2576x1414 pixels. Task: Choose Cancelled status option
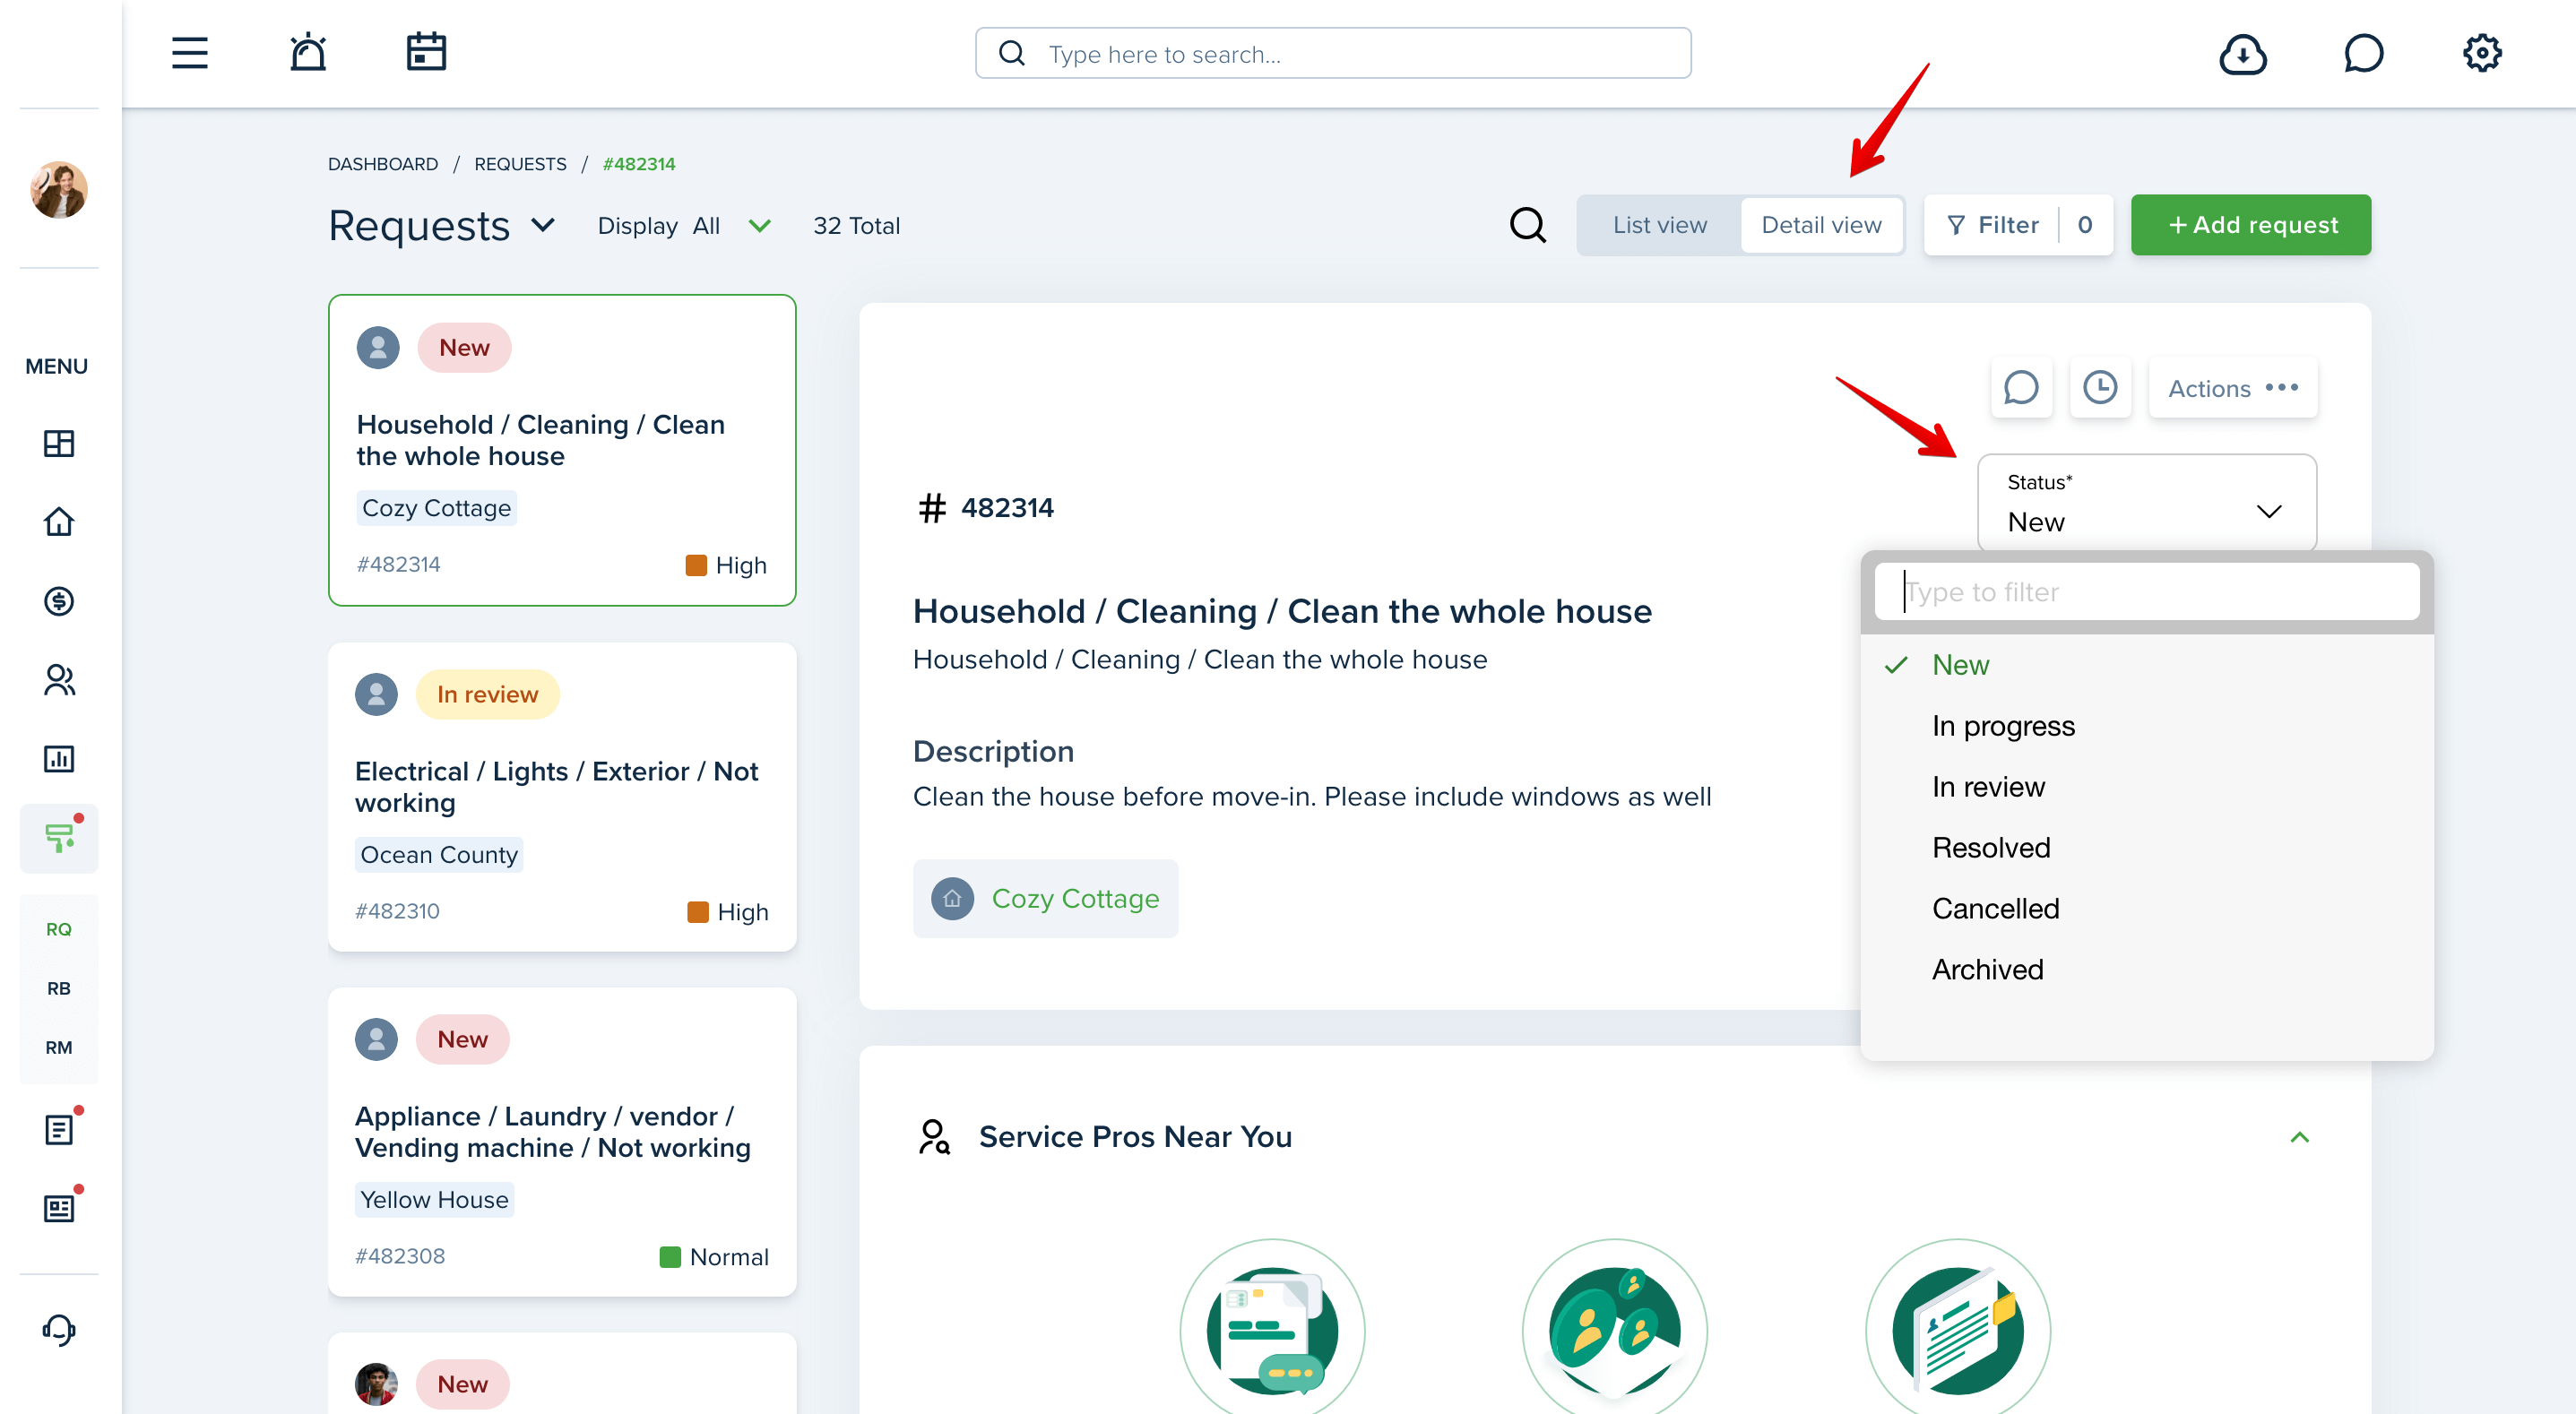coord(2146,909)
